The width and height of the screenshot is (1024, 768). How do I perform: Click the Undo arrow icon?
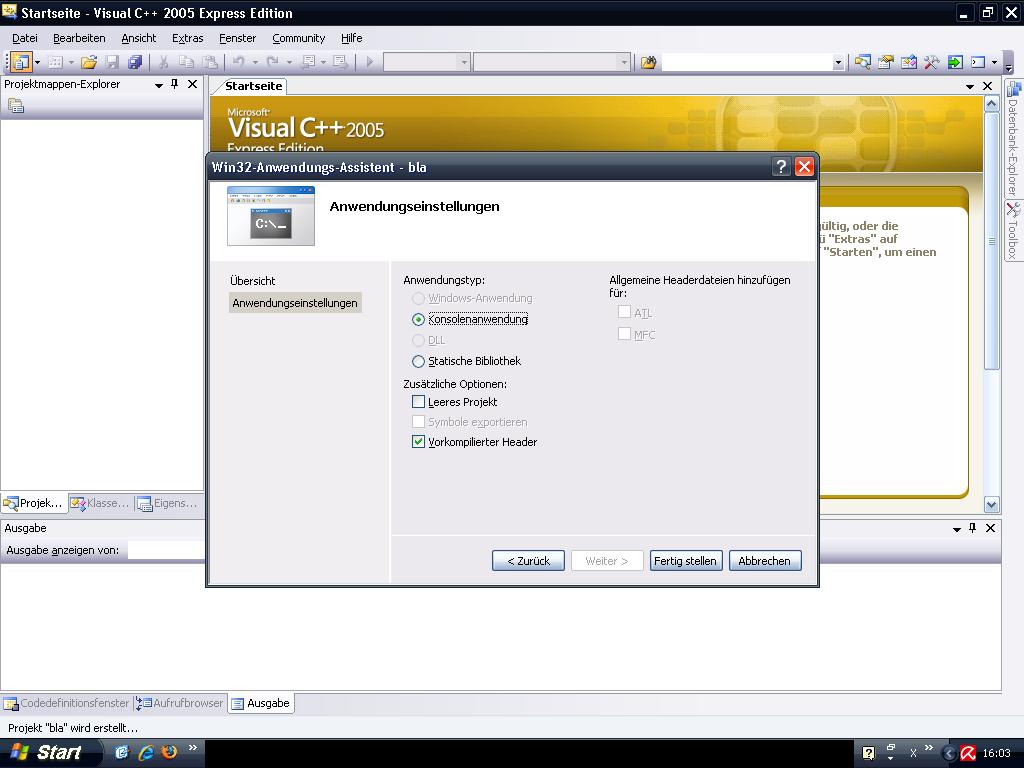pos(238,62)
